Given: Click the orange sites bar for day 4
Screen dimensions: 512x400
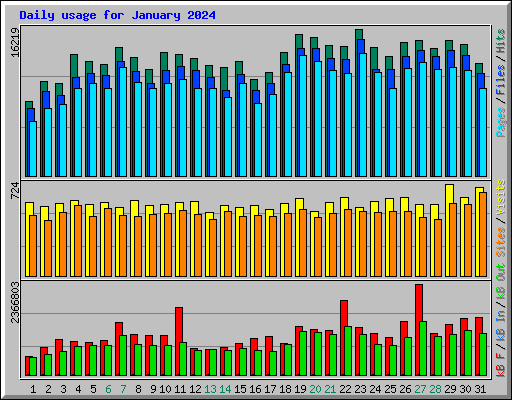Looking at the screenshot, I should (78, 241).
